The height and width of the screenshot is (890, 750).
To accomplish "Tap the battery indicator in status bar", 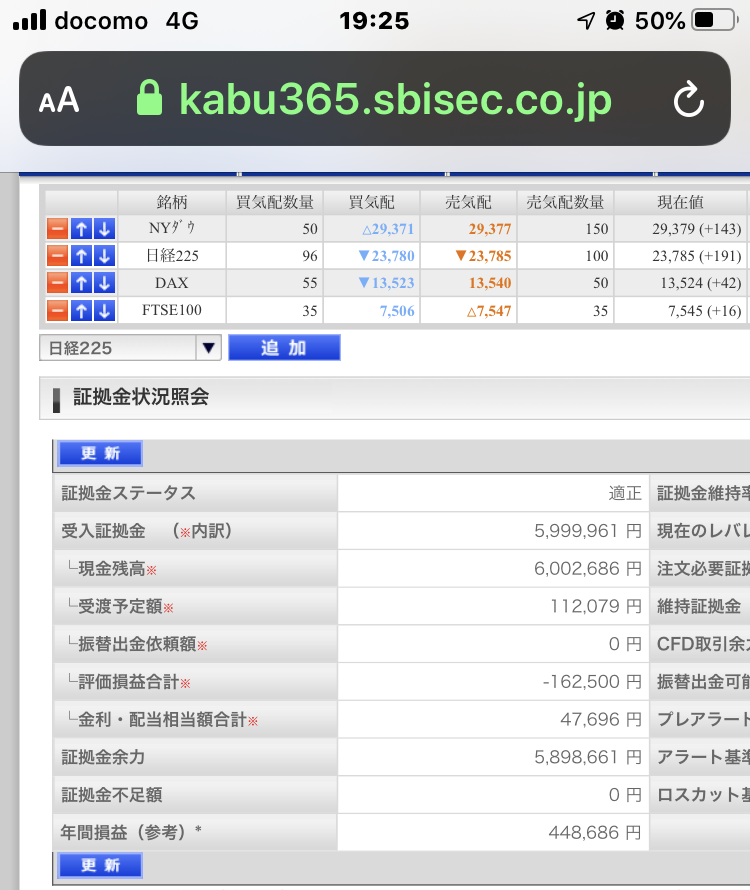I will [715, 20].
